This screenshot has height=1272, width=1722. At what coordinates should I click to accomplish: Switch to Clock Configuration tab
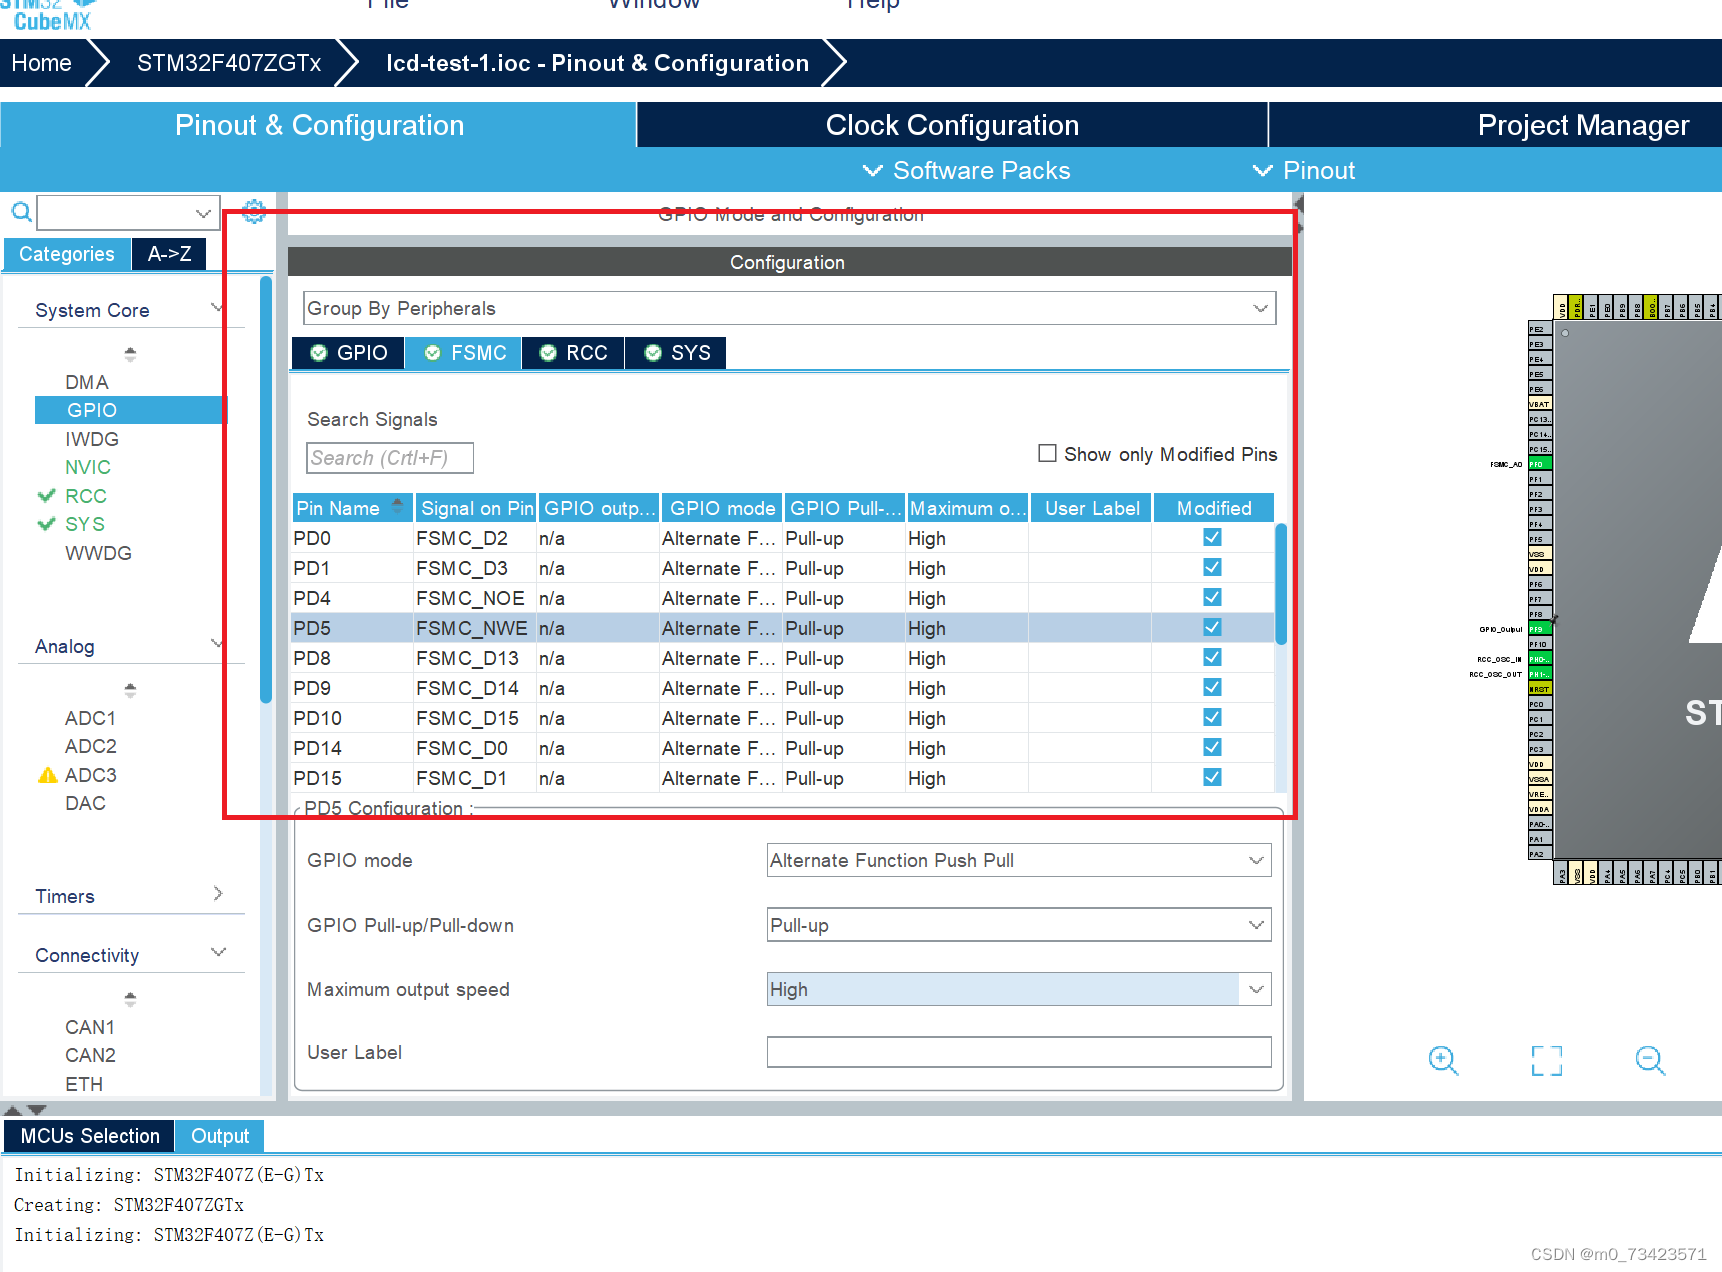tap(952, 125)
